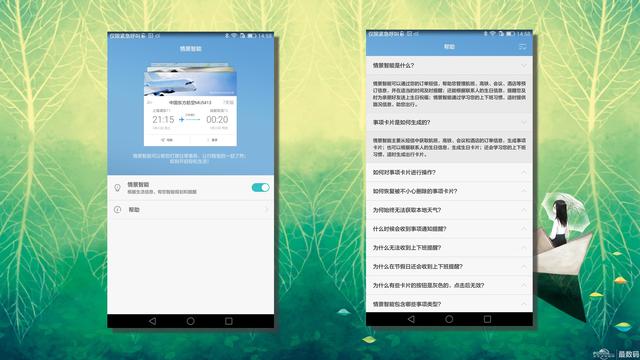Viewport: 640px width, 360px height.
Task: Toggle the 情景智能 switch off
Action: click(260, 187)
